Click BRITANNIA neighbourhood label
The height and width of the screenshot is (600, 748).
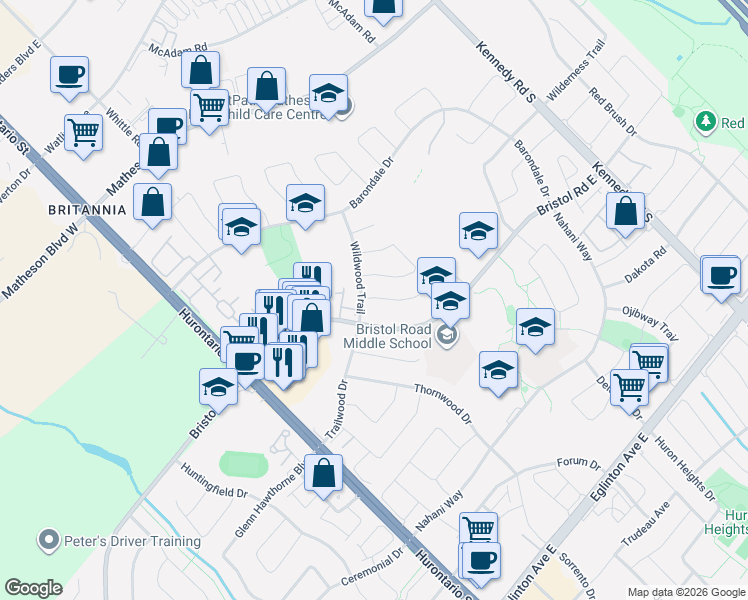click(x=87, y=210)
